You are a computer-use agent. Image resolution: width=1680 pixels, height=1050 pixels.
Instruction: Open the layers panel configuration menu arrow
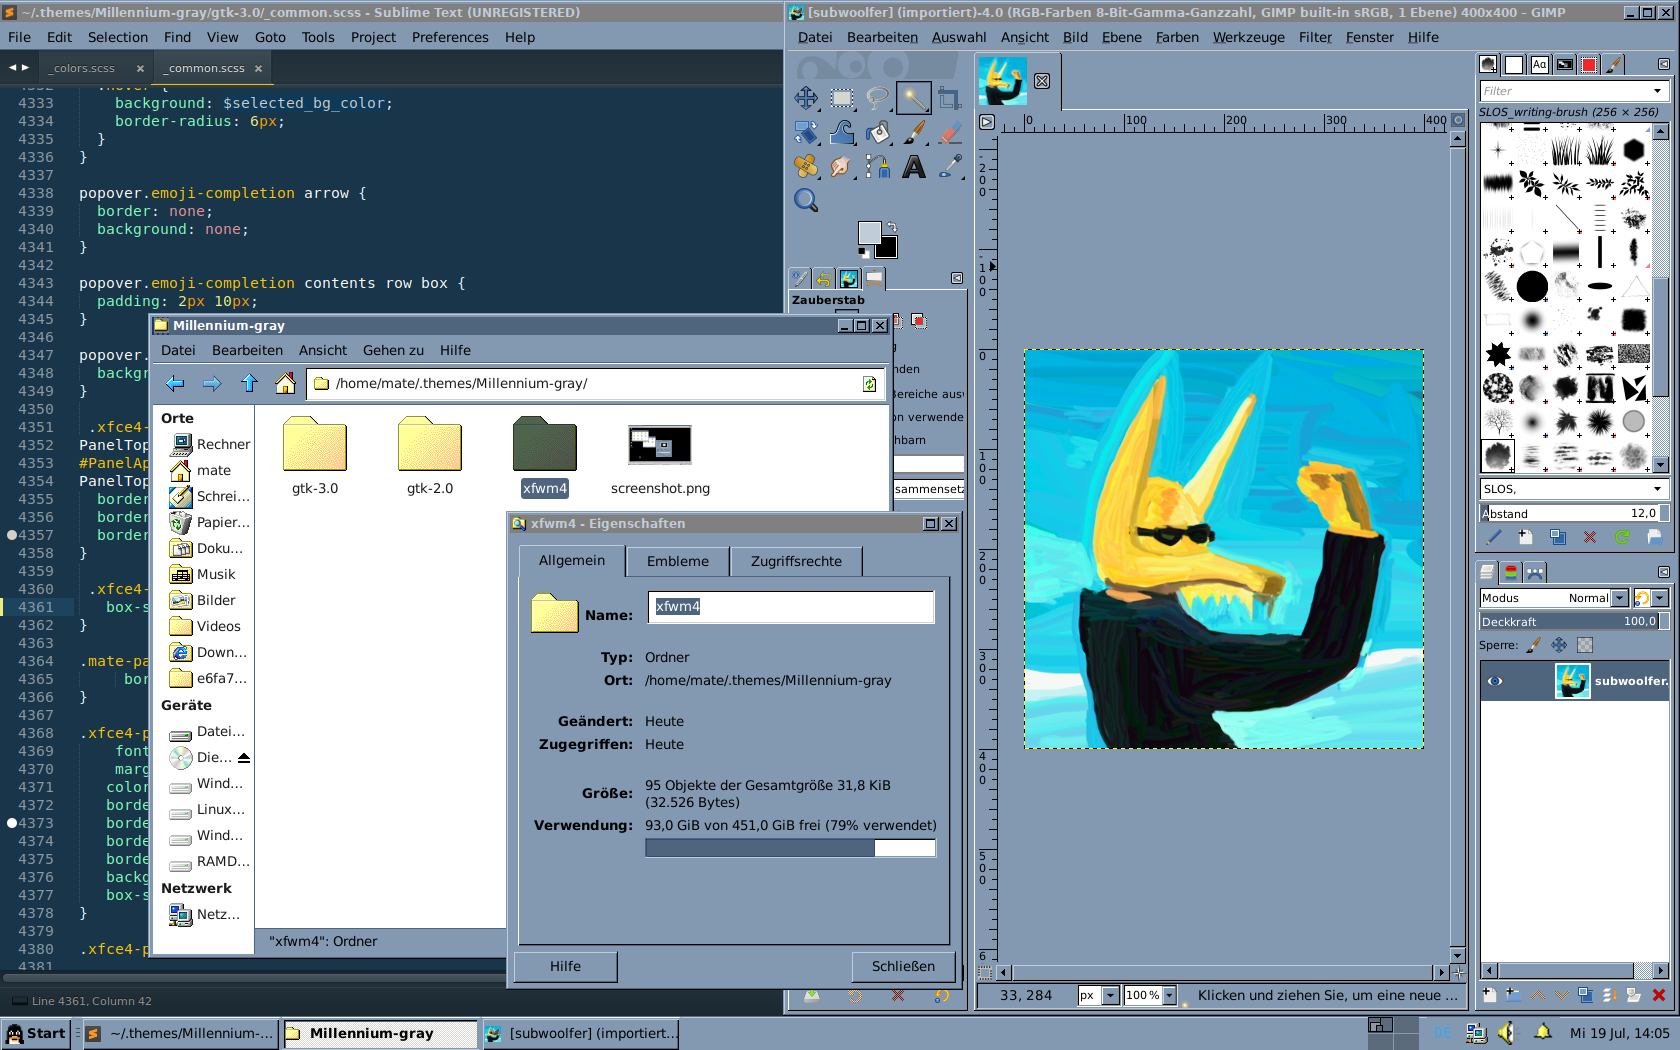pos(1664,572)
